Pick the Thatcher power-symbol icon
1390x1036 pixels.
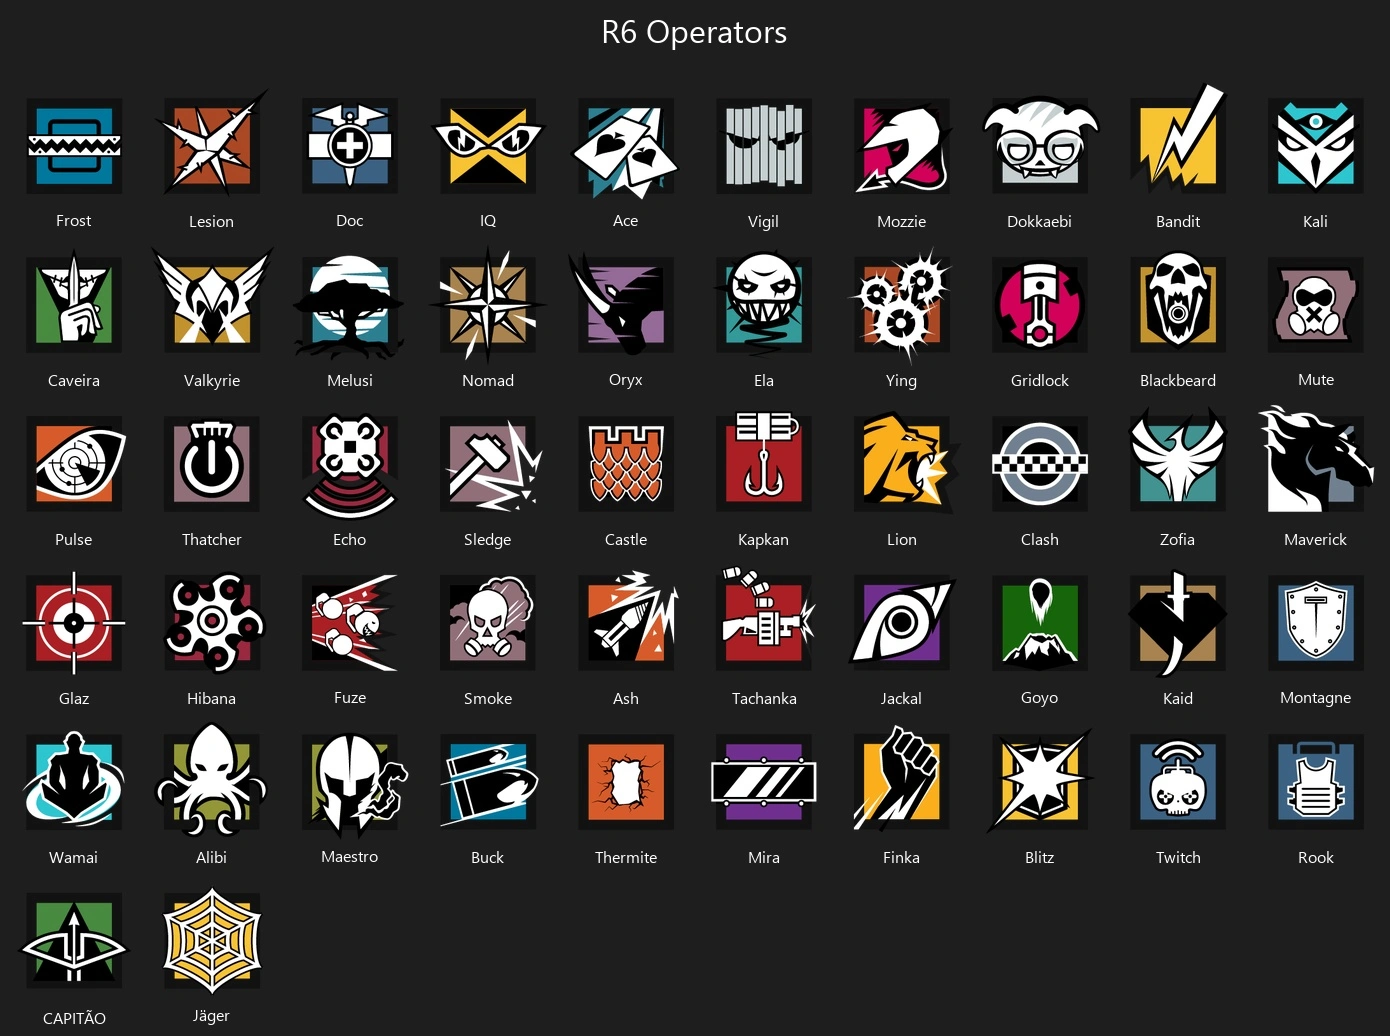click(x=212, y=464)
